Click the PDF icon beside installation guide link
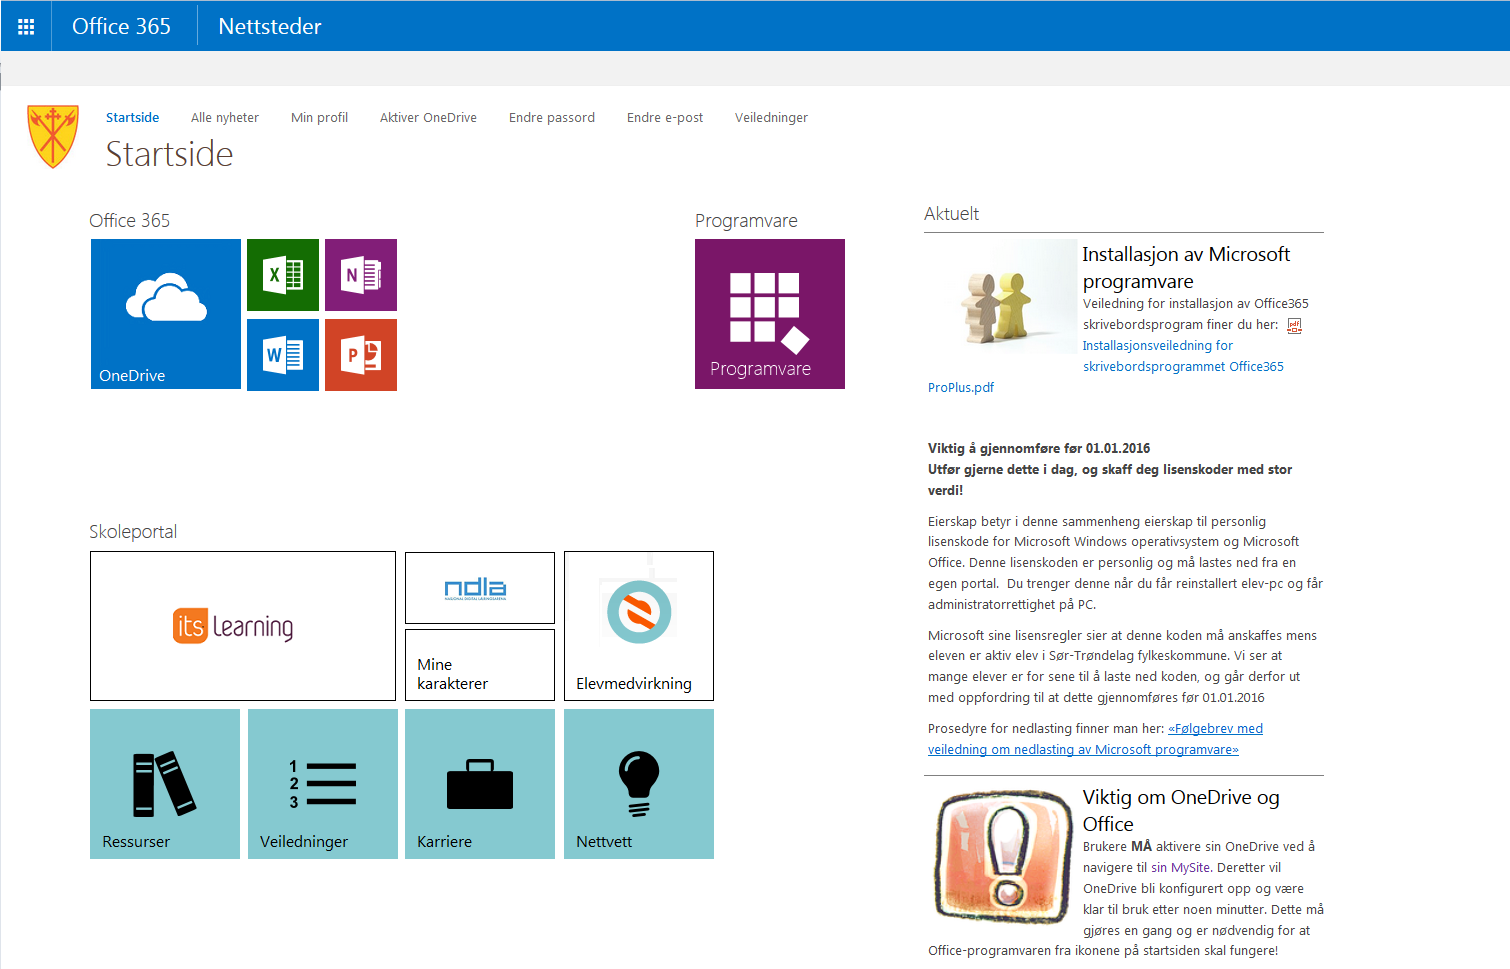The image size is (1510, 969). [1294, 325]
